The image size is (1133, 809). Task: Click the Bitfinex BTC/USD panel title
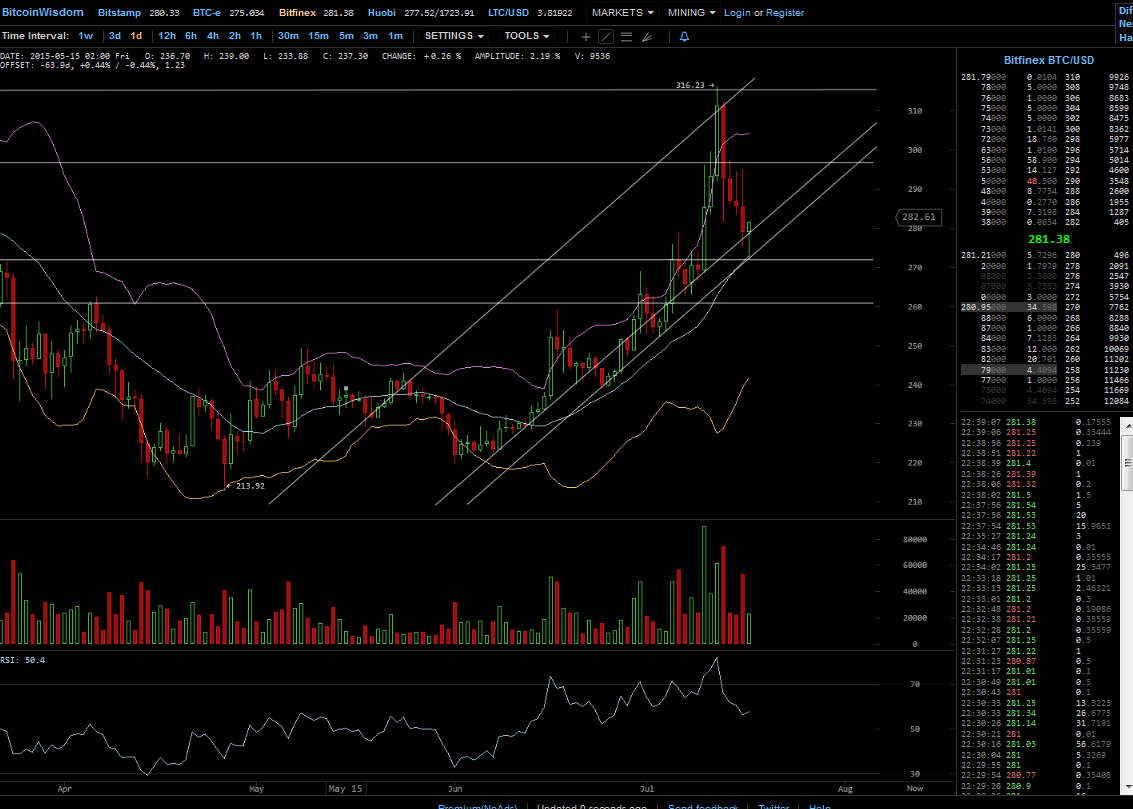pyautogui.click(x=1048, y=60)
